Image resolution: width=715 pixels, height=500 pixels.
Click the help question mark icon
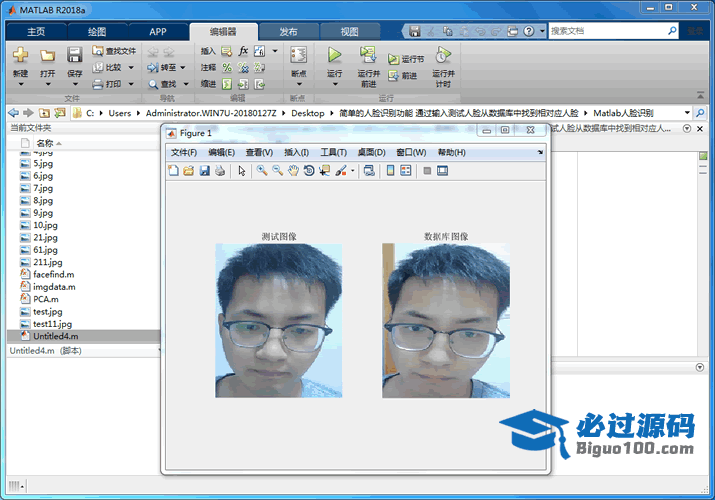(528, 31)
